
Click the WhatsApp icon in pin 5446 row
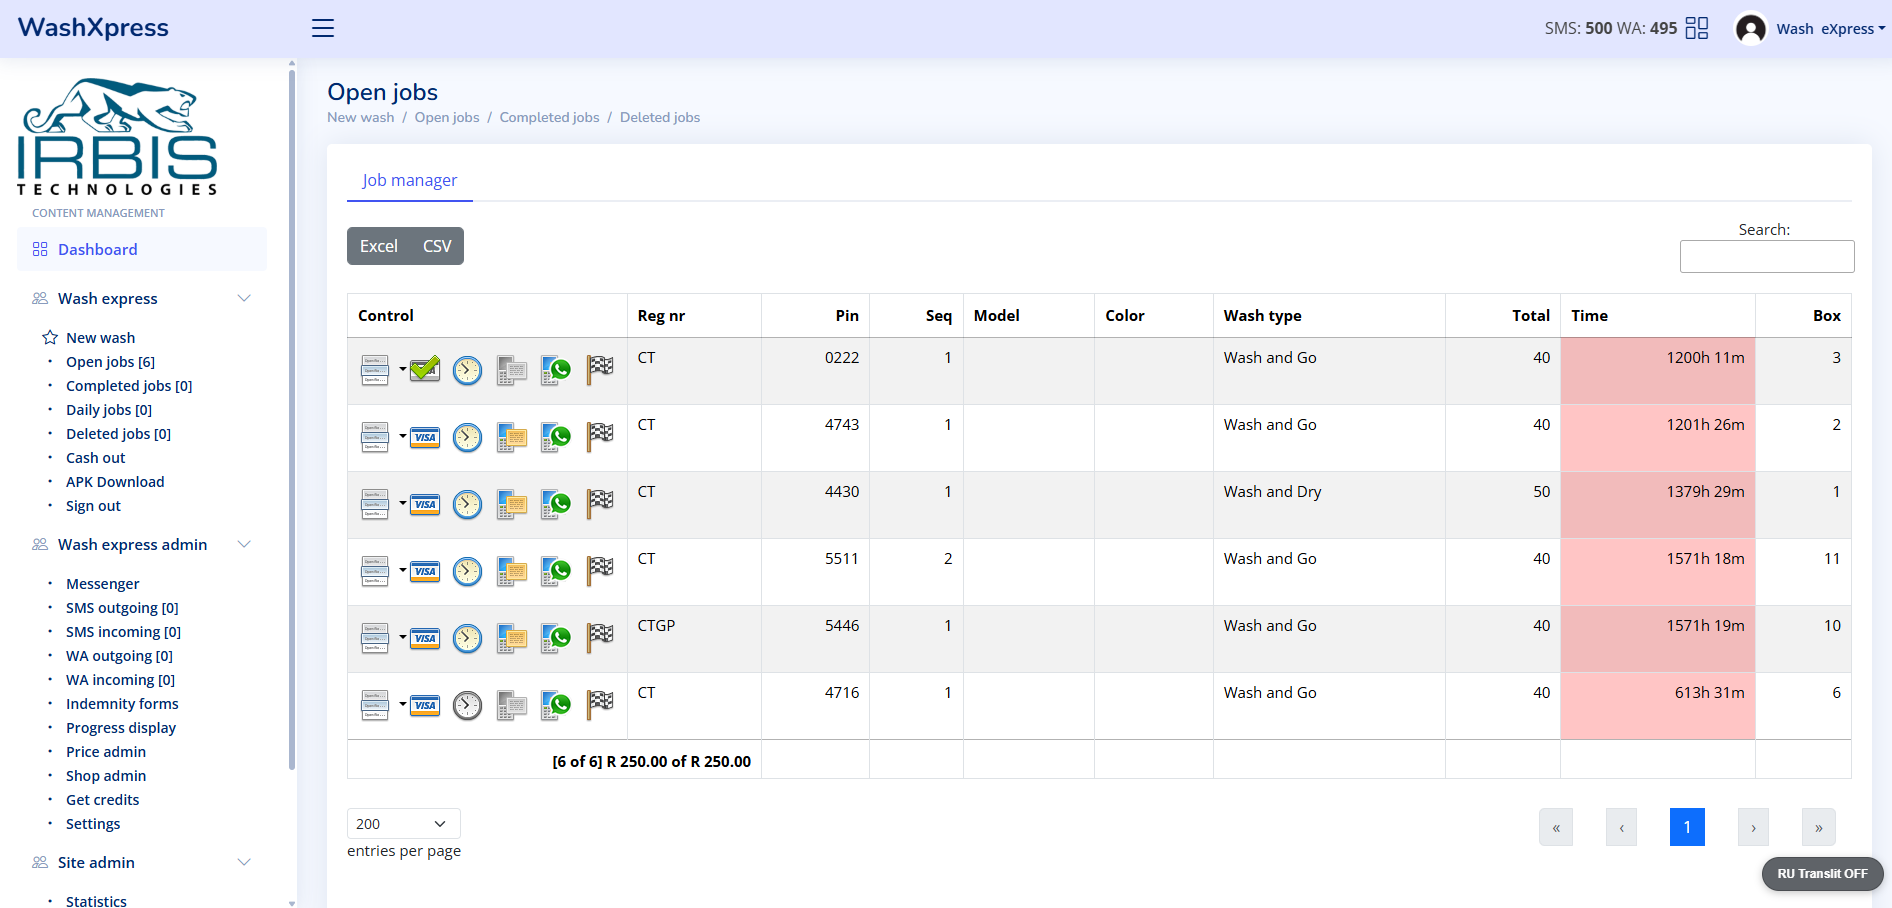click(556, 638)
